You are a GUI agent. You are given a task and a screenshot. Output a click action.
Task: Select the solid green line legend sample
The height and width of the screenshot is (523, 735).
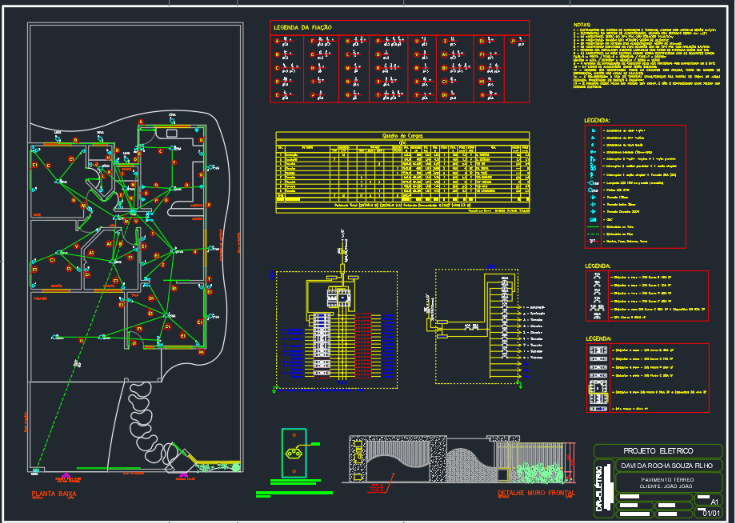click(x=592, y=226)
